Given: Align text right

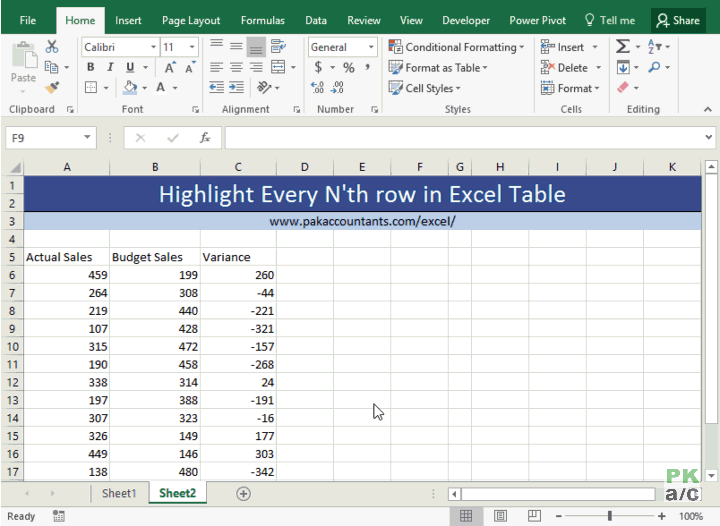Looking at the screenshot, I should [x=256, y=67].
